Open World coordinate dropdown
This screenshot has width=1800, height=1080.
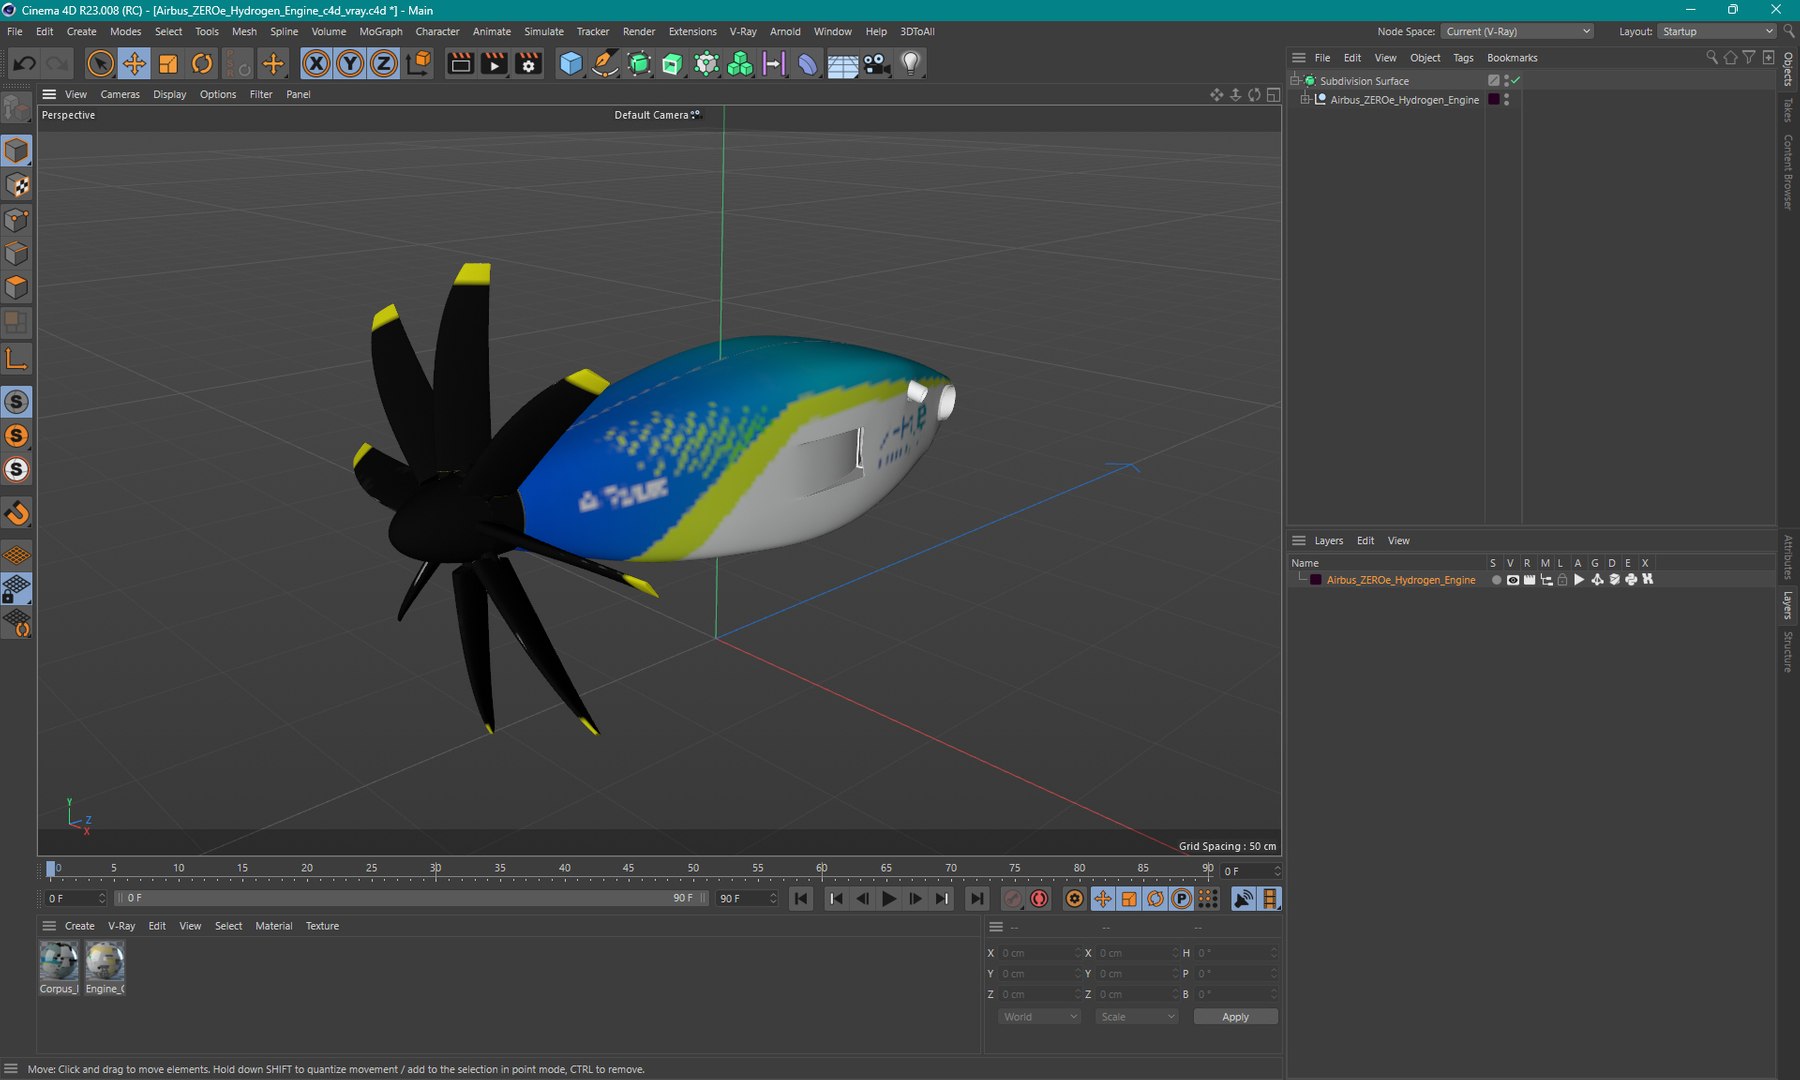click(x=1039, y=1017)
